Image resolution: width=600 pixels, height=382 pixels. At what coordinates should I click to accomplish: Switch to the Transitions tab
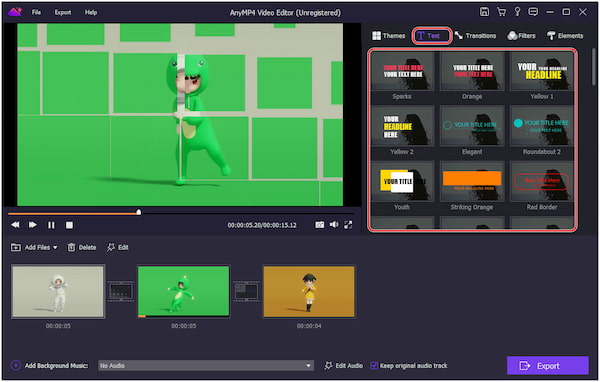click(x=475, y=36)
